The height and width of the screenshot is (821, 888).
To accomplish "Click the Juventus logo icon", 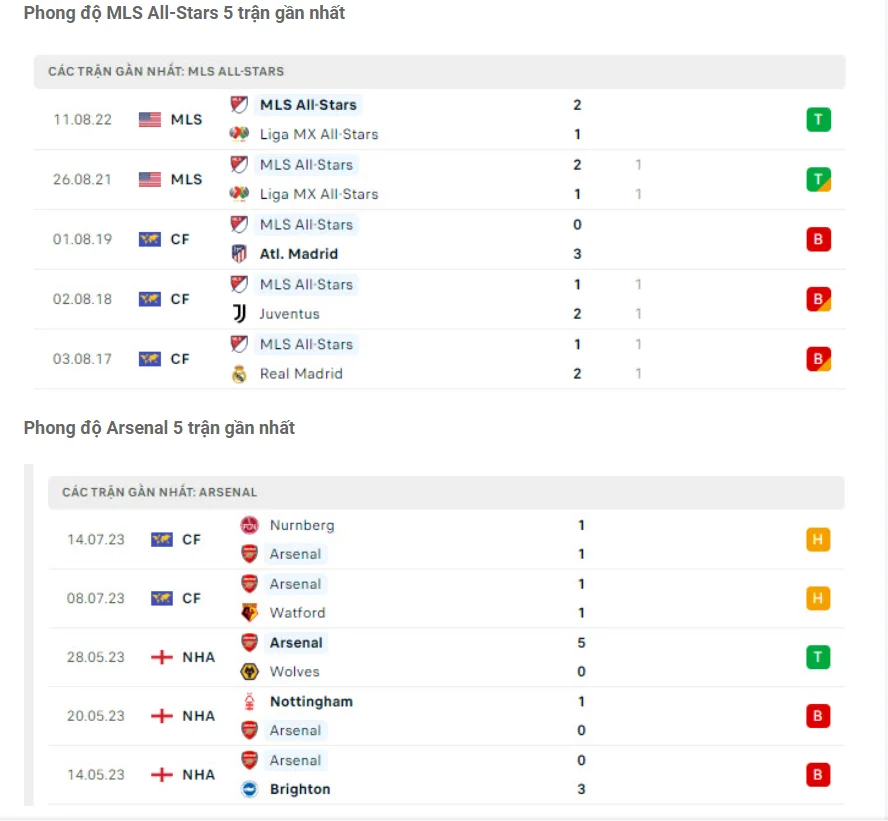I will 239,314.
